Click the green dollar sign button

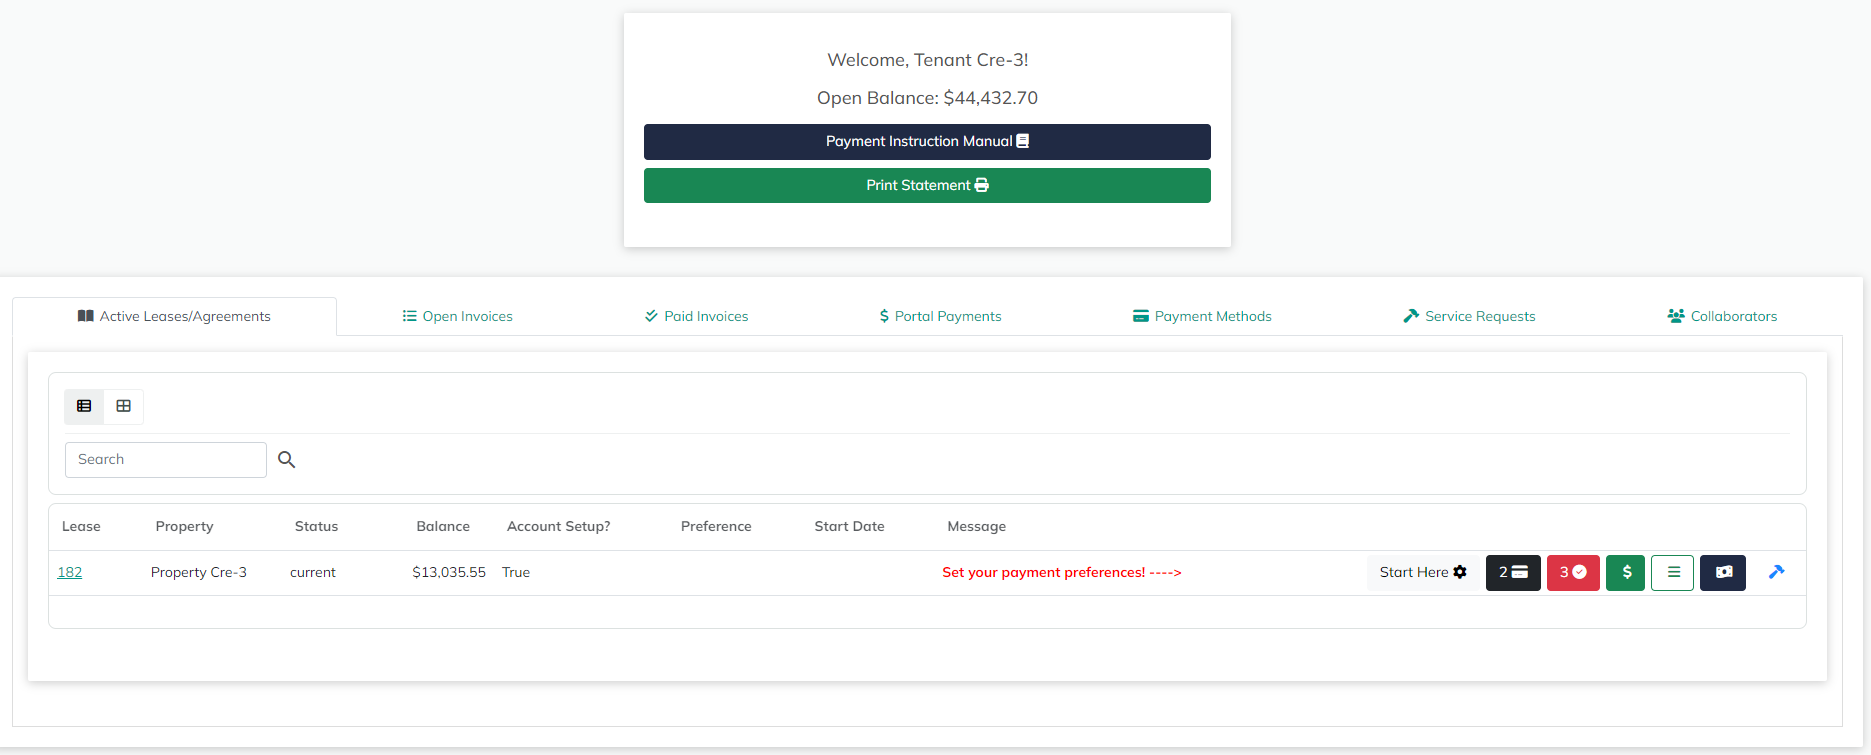(1625, 573)
